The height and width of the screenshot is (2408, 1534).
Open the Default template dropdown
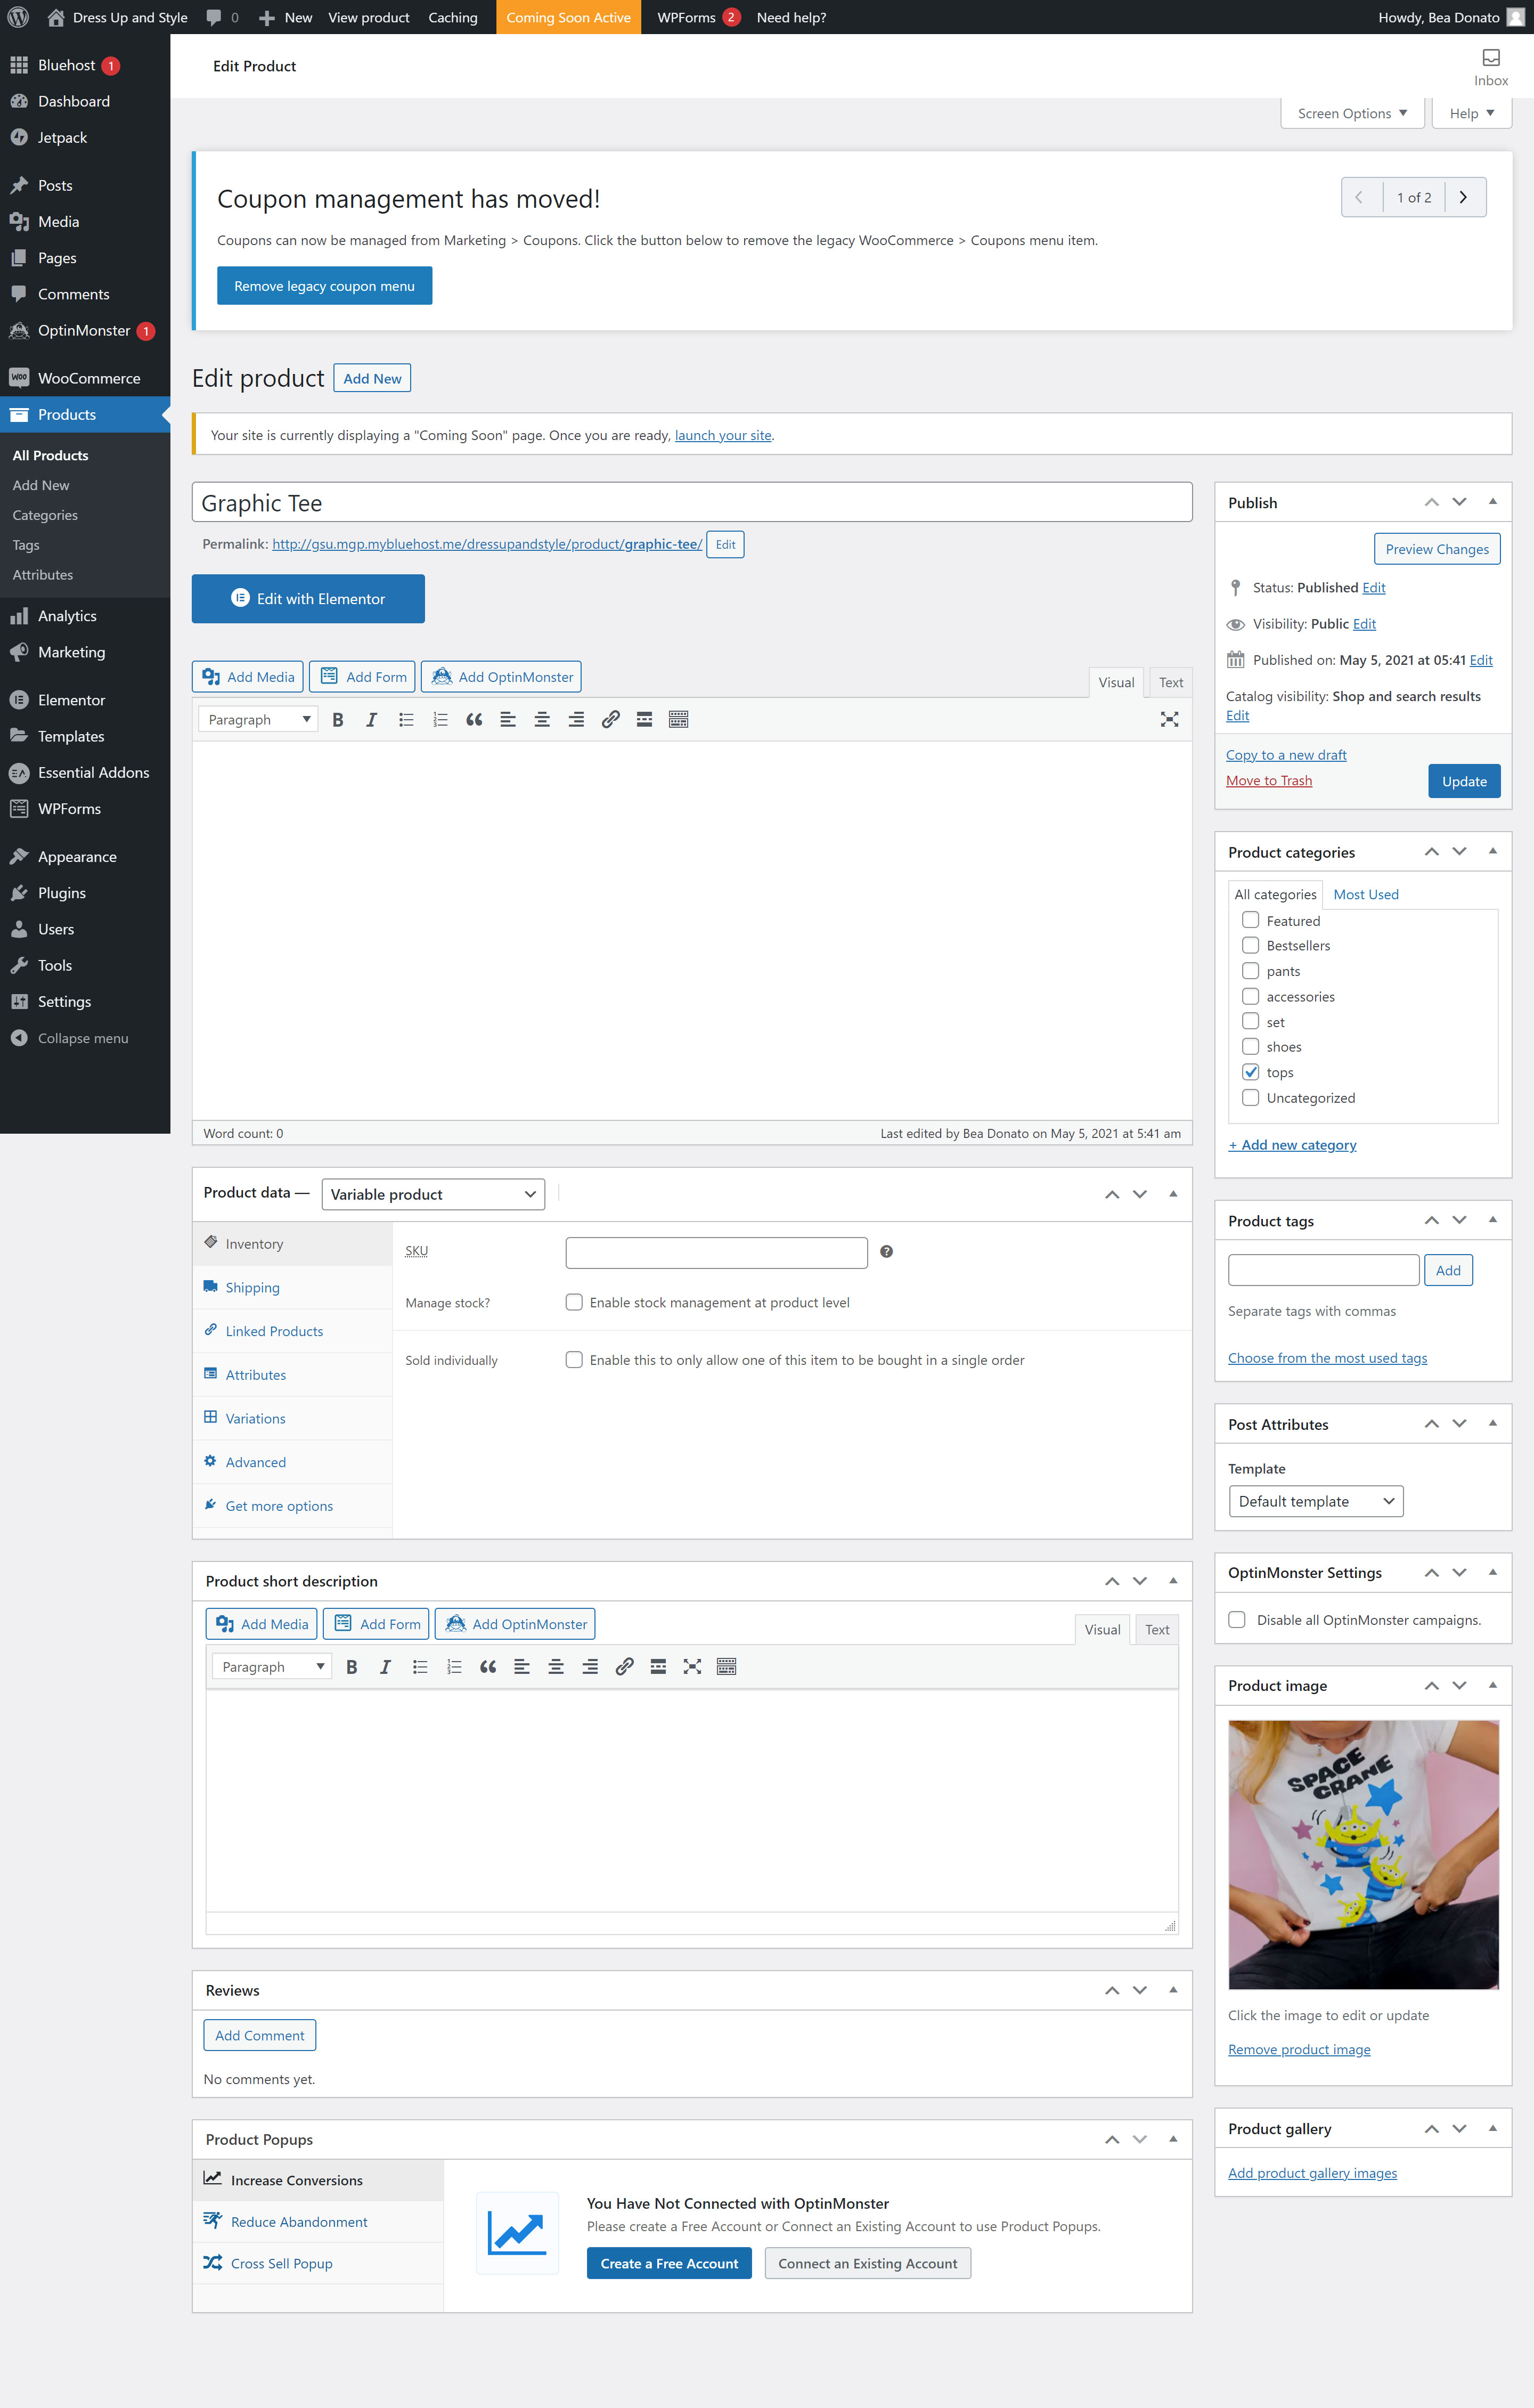1315,1501
